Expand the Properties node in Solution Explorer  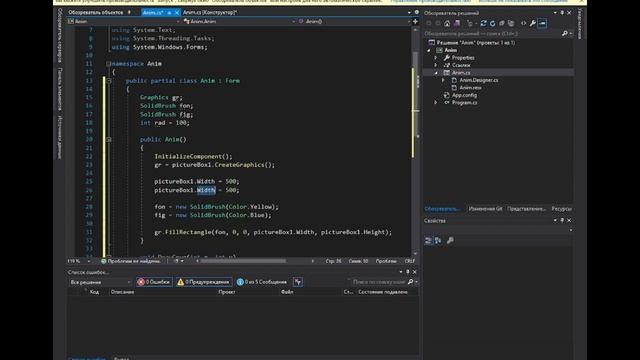tap(436, 58)
